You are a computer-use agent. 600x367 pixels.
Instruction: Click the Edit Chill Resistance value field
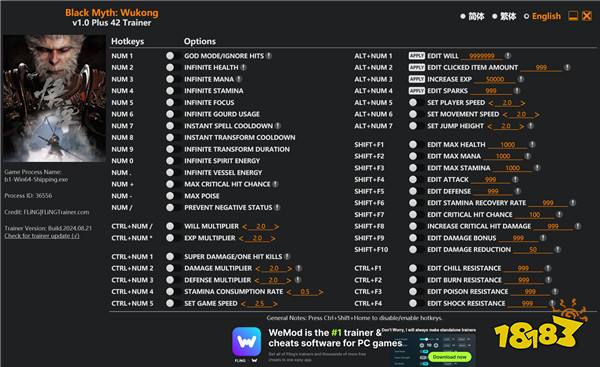pyautogui.click(x=523, y=268)
